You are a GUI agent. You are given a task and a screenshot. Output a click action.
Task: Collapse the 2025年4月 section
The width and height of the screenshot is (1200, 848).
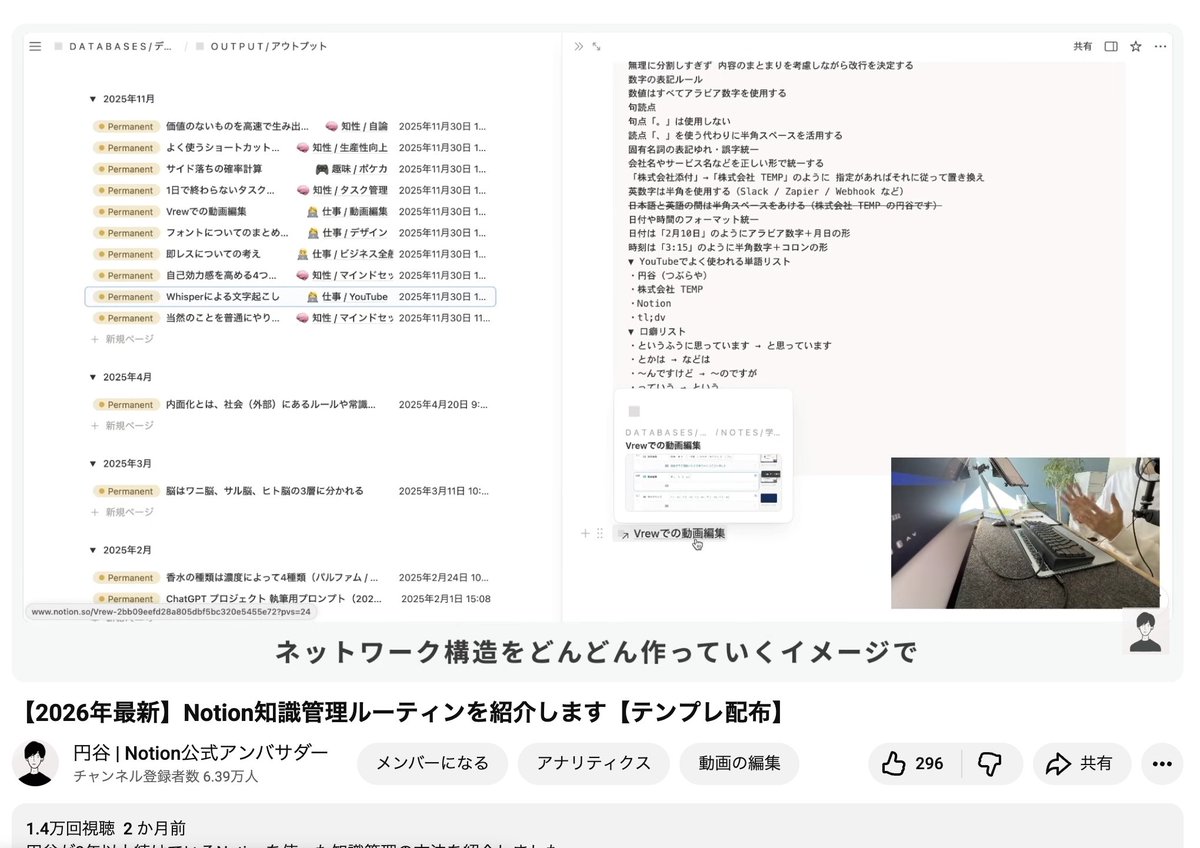click(91, 377)
